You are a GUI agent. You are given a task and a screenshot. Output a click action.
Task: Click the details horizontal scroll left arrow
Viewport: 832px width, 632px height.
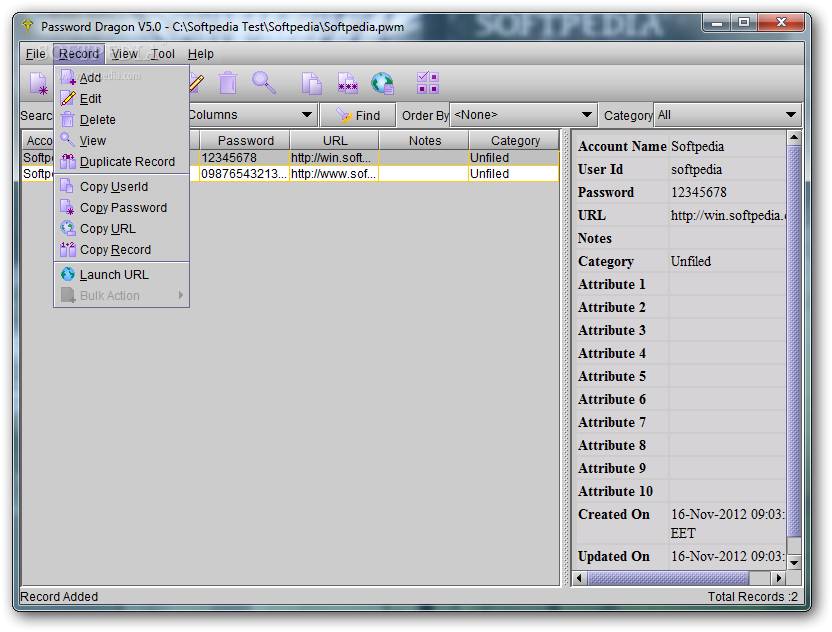pyautogui.click(x=579, y=578)
